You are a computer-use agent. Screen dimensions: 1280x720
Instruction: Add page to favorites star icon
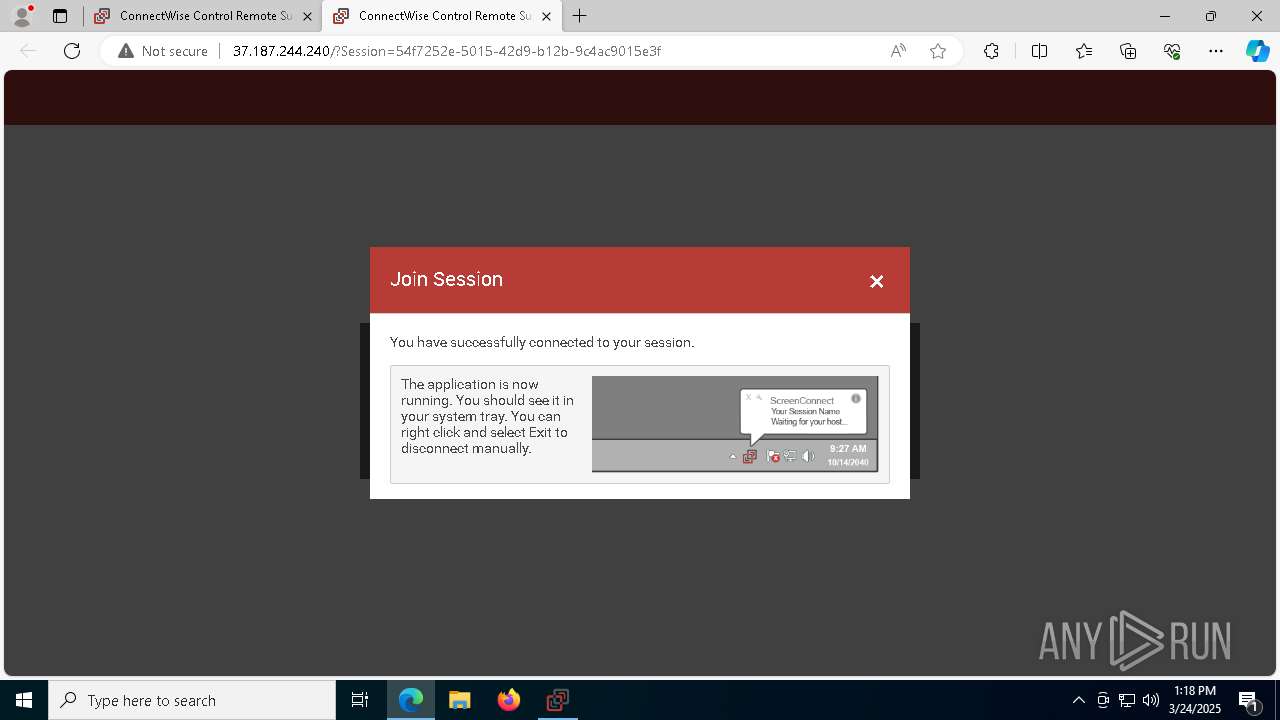[938, 51]
